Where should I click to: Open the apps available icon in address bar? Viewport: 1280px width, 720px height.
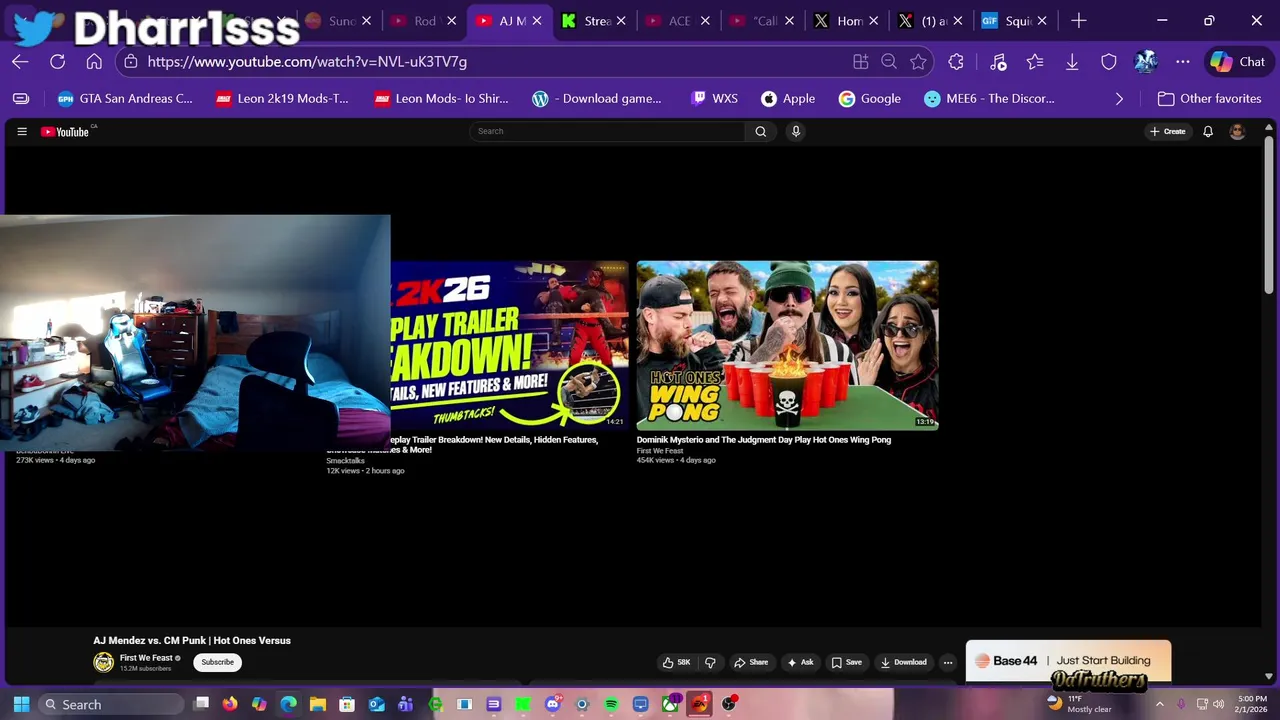coord(860,61)
